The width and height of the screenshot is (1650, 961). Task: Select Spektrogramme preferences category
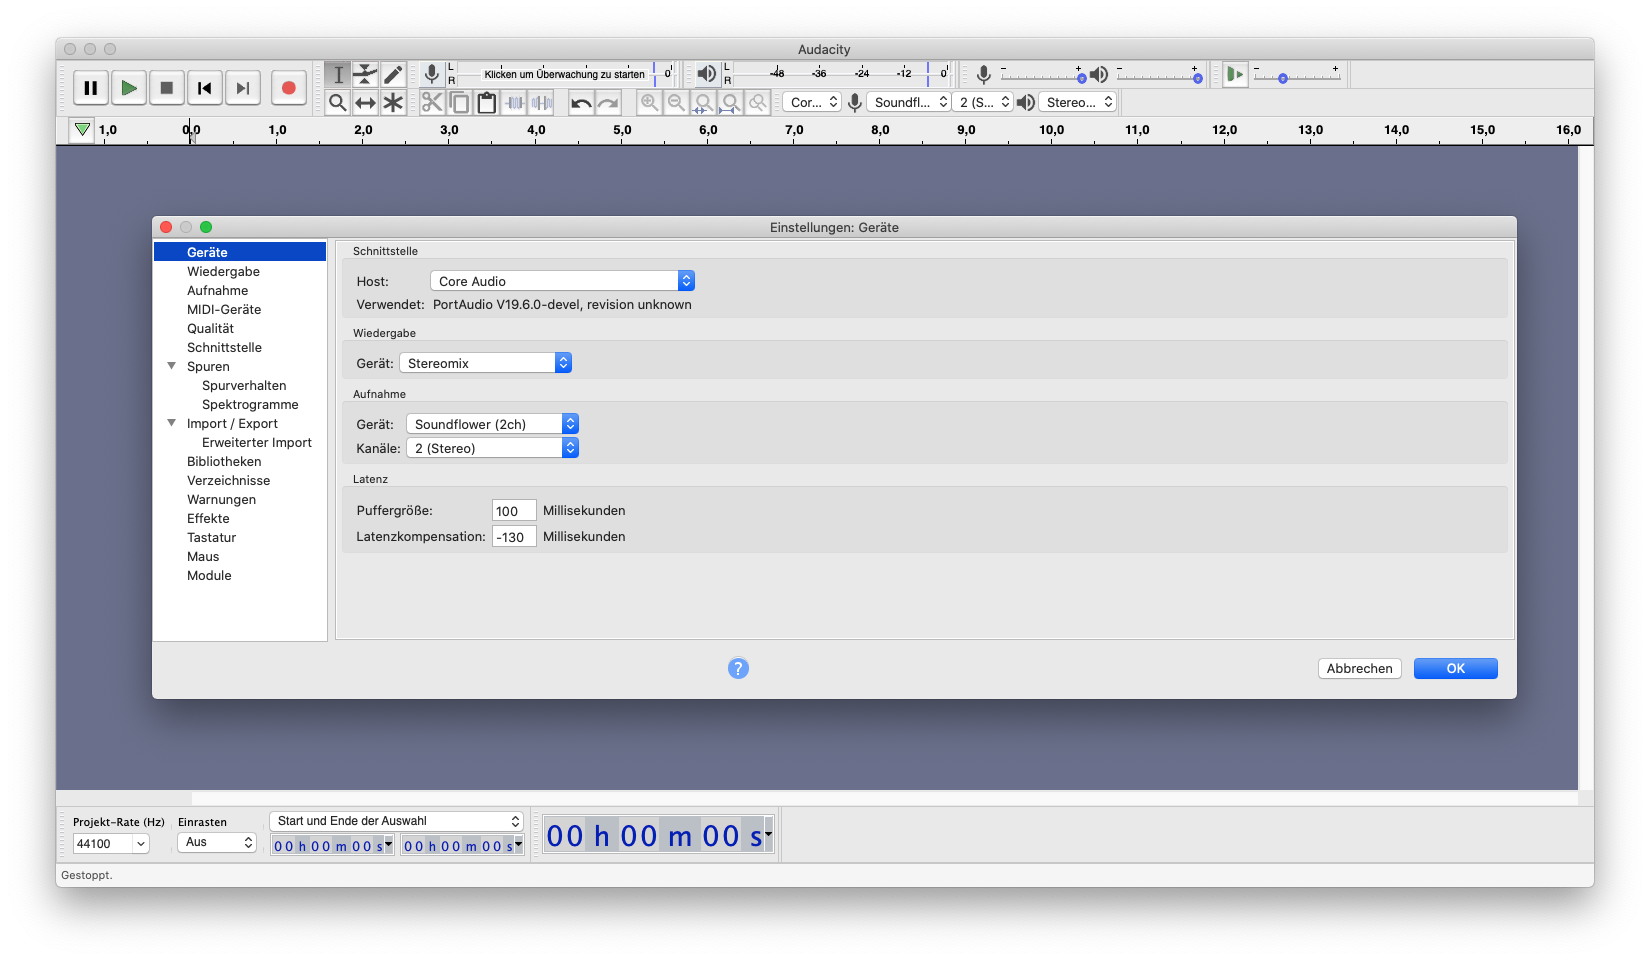250,404
